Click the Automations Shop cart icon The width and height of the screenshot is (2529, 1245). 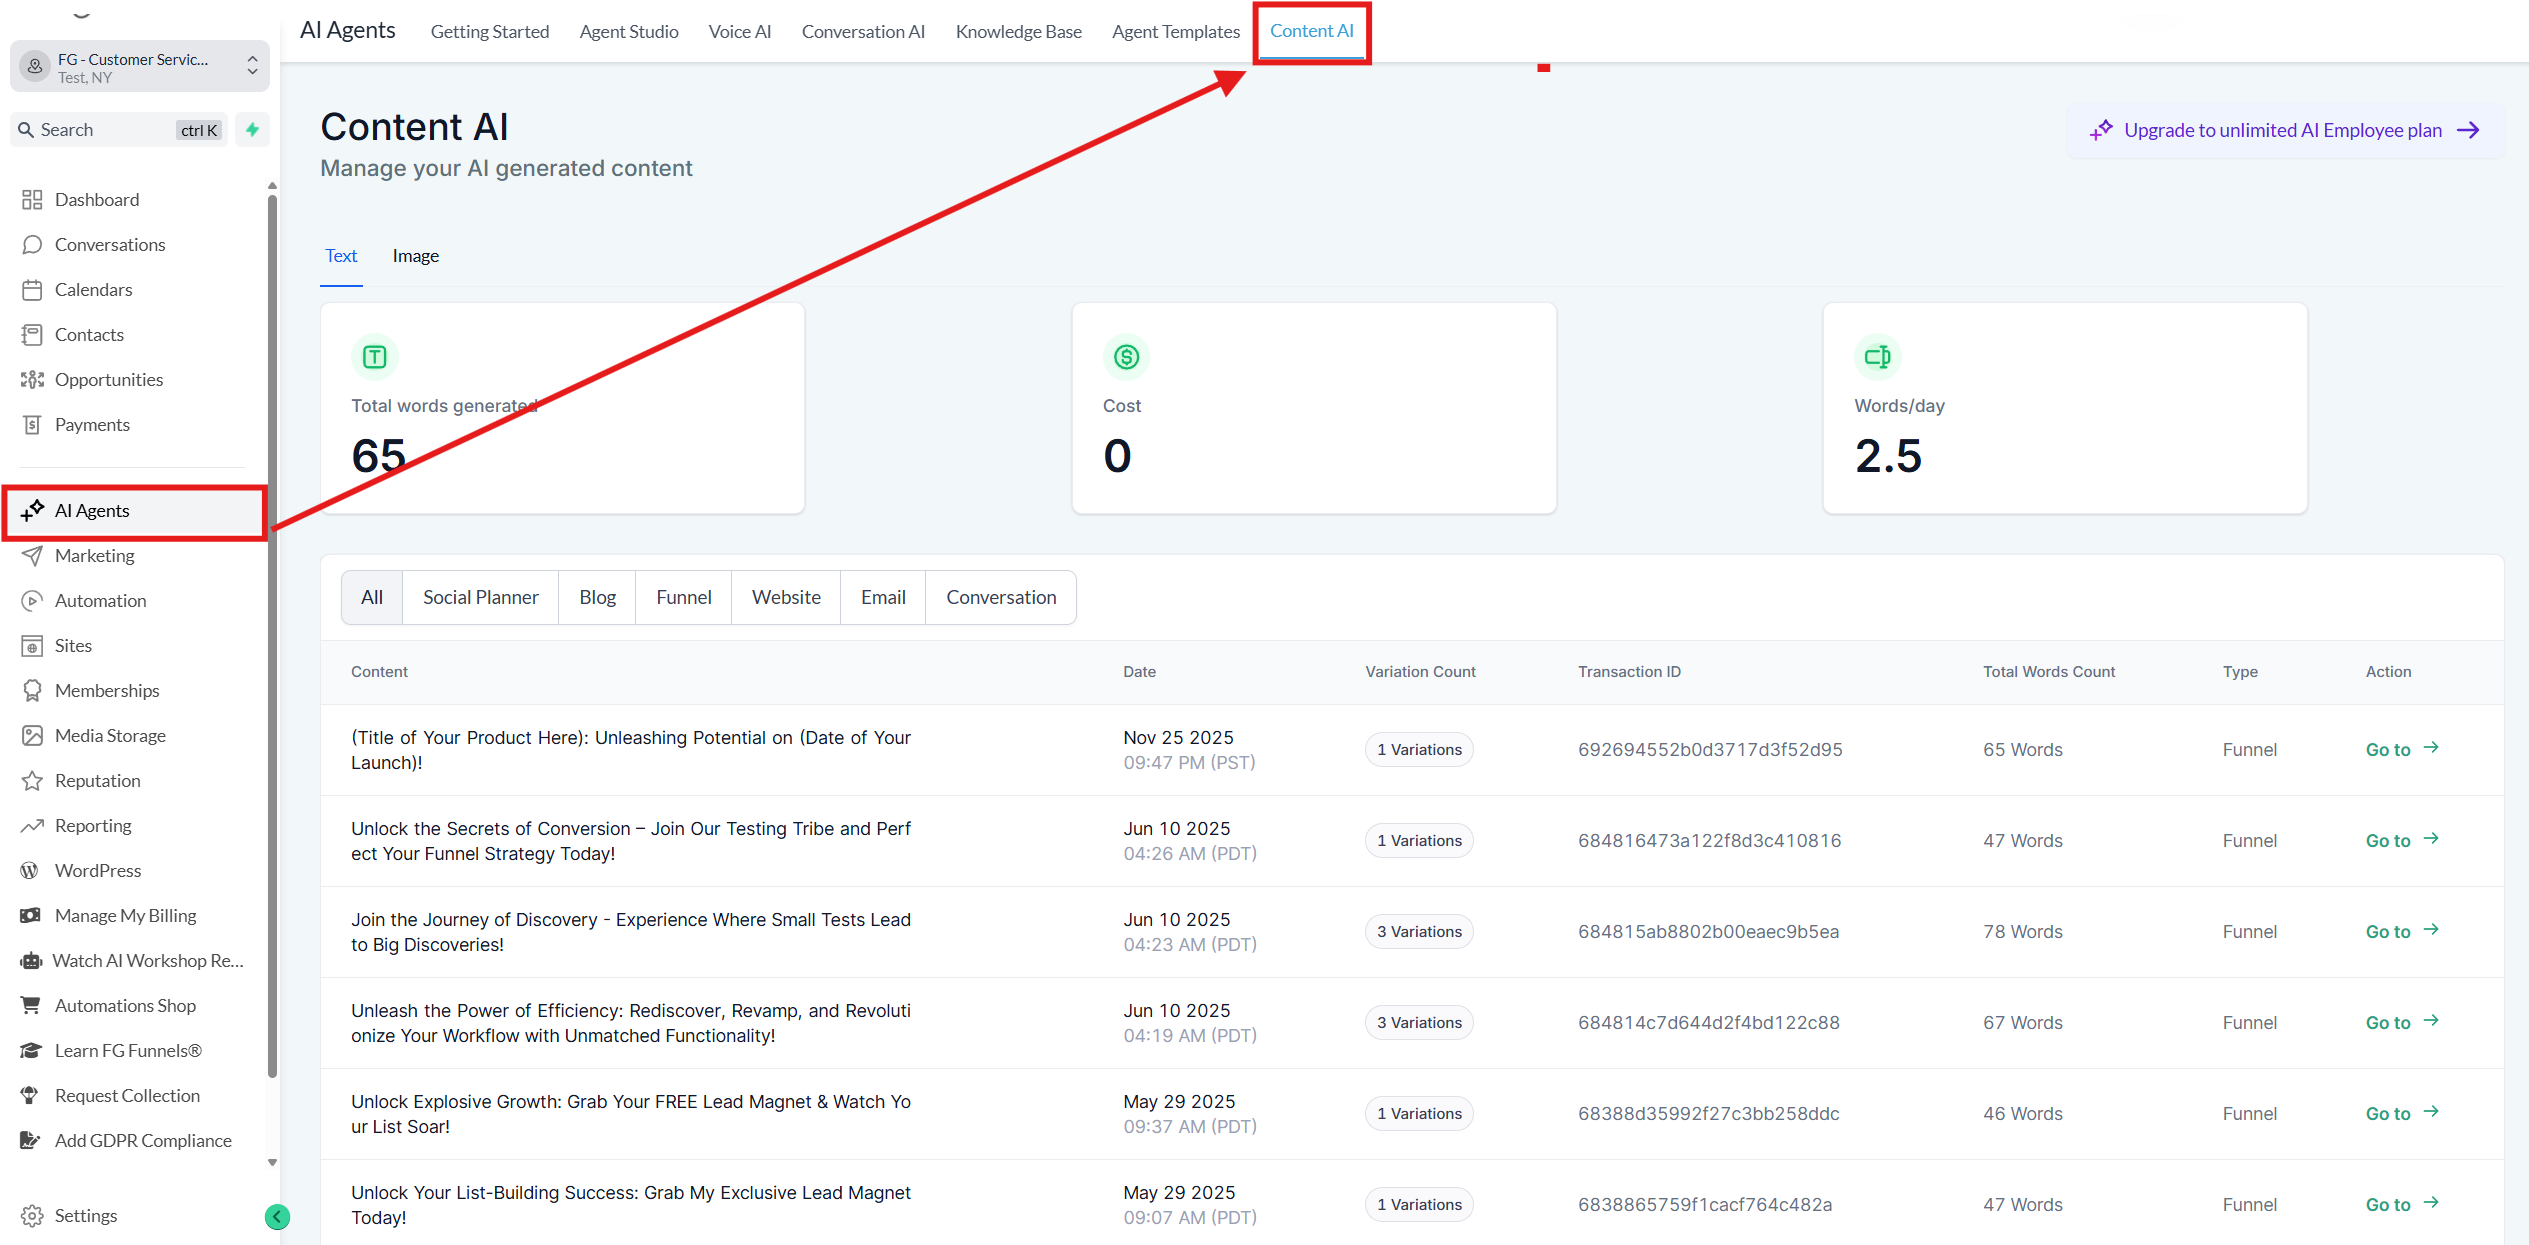pyautogui.click(x=31, y=1006)
